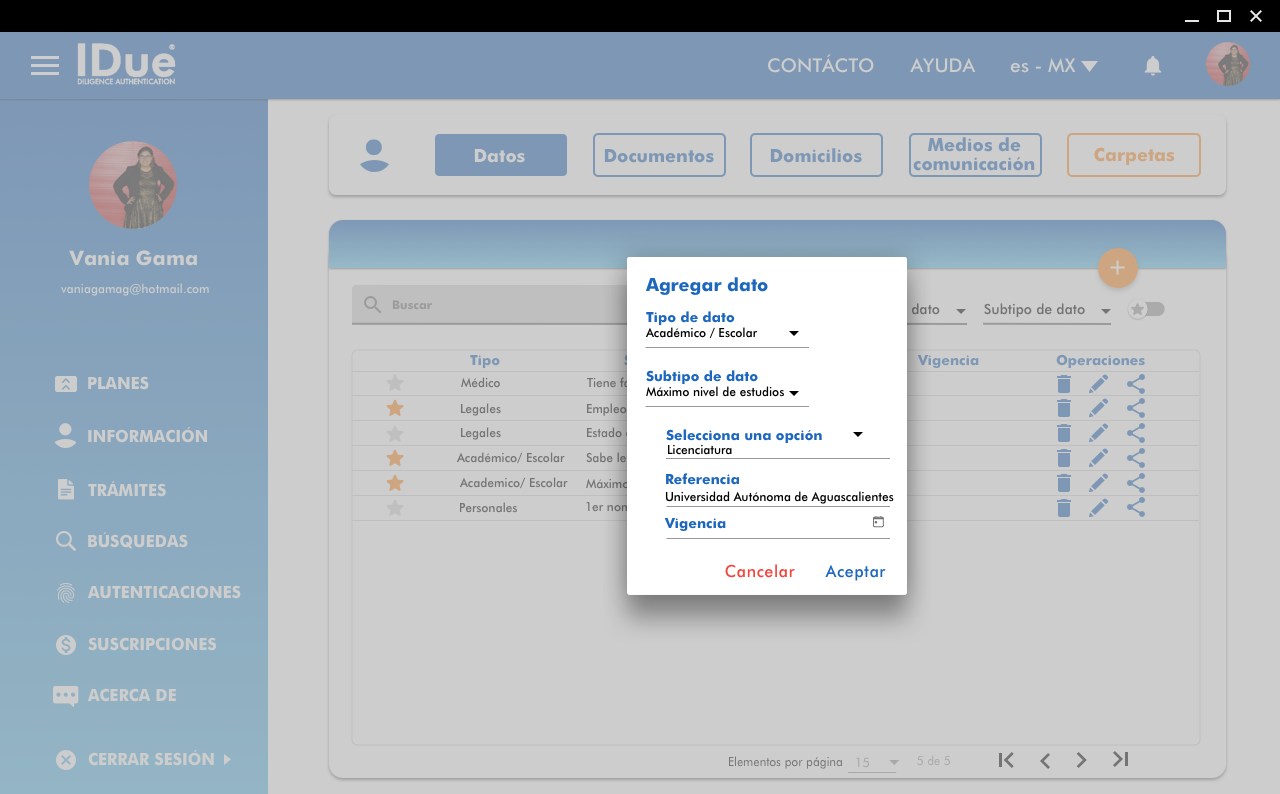Unmark favorite star on first Legales row
This screenshot has width=1280, height=794.
click(395, 408)
